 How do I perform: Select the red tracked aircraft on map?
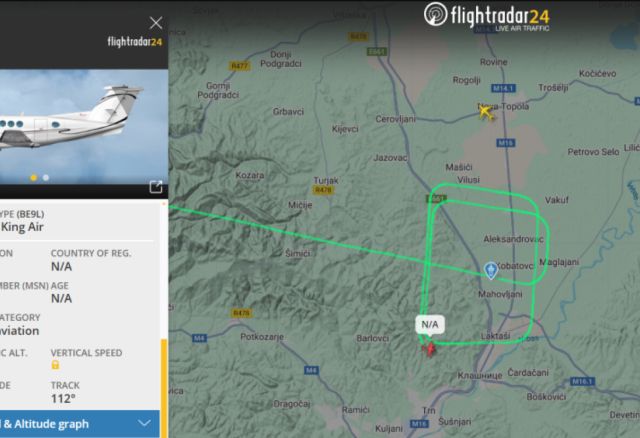pos(429,349)
